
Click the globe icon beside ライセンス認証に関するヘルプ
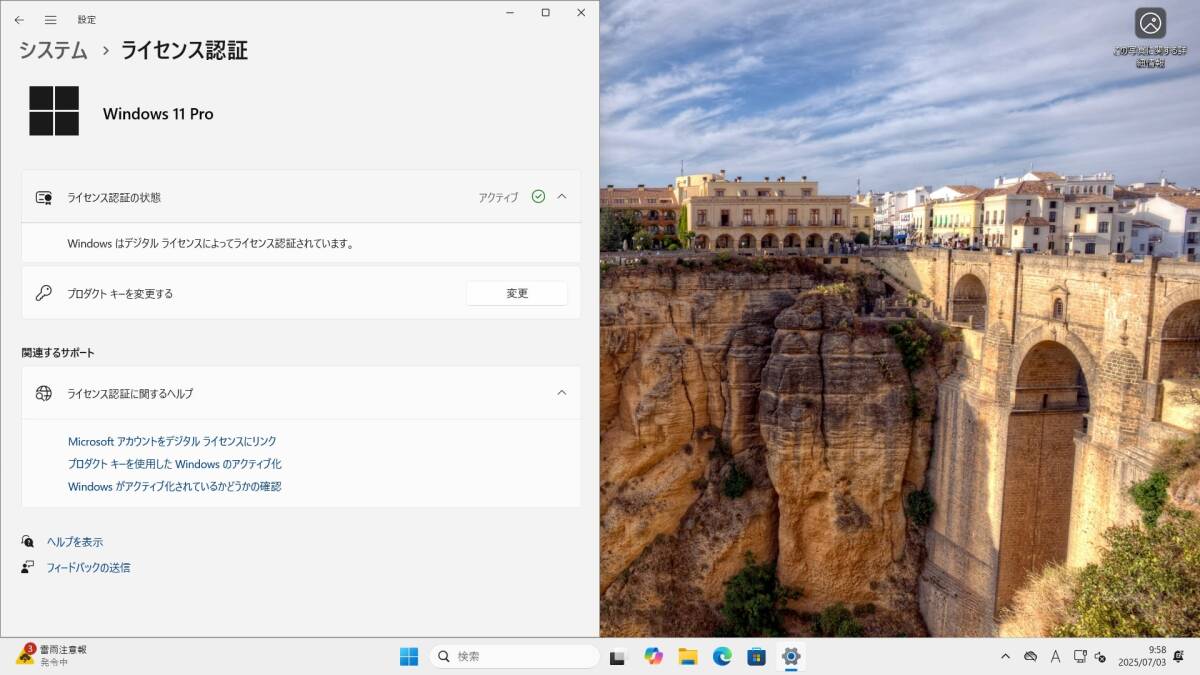[43, 393]
